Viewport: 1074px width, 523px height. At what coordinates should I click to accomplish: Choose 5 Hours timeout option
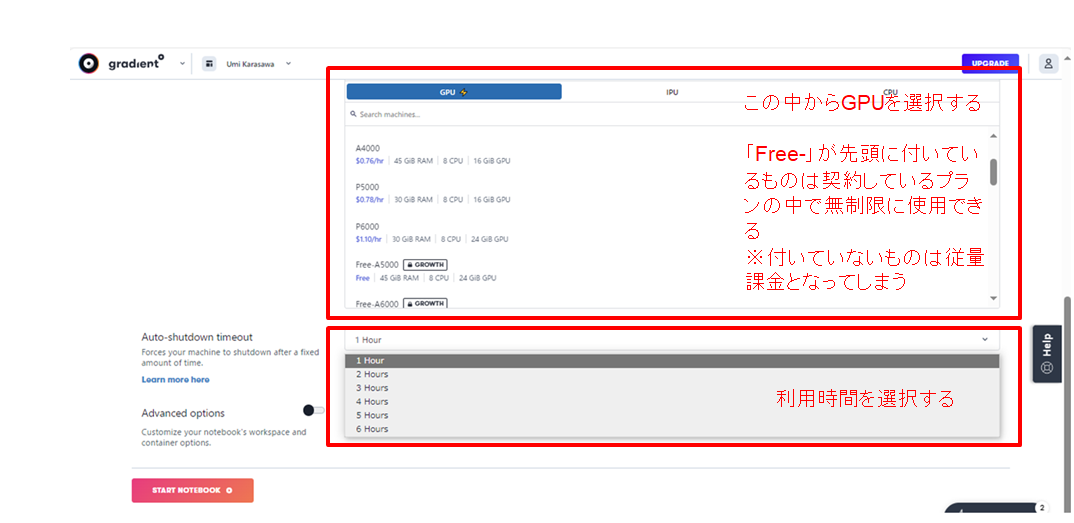tap(672, 416)
